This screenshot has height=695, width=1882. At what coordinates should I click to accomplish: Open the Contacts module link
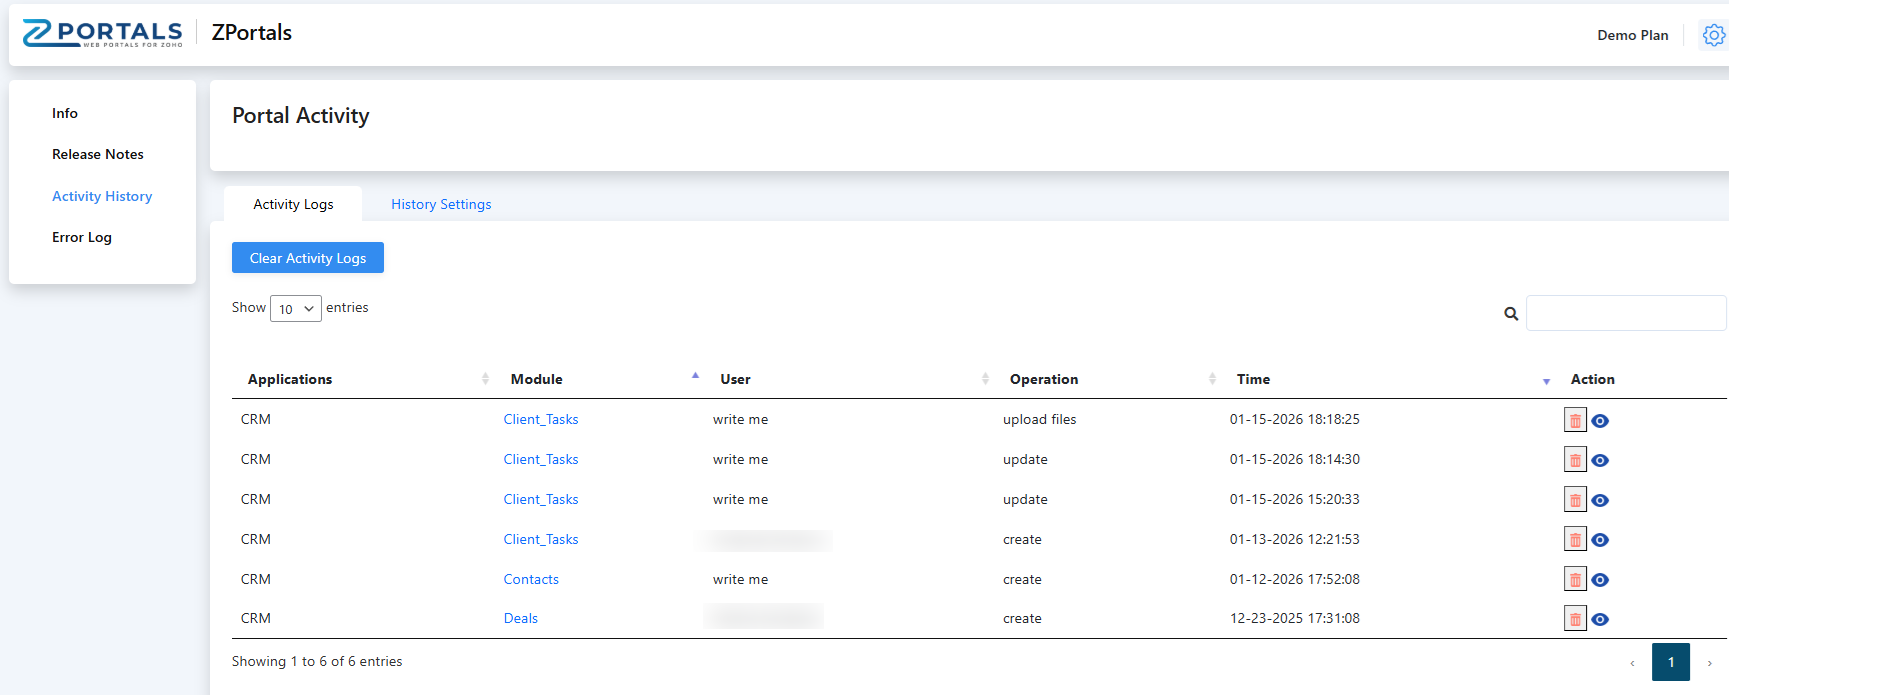click(531, 579)
